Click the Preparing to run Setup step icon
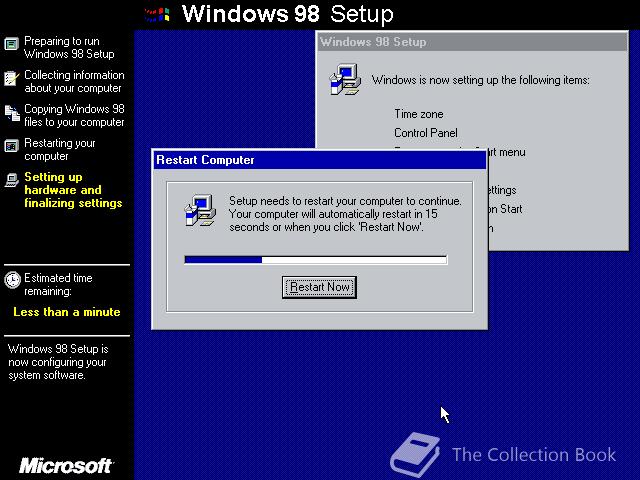Screen dimensions: 640x480 click(11, 44)
